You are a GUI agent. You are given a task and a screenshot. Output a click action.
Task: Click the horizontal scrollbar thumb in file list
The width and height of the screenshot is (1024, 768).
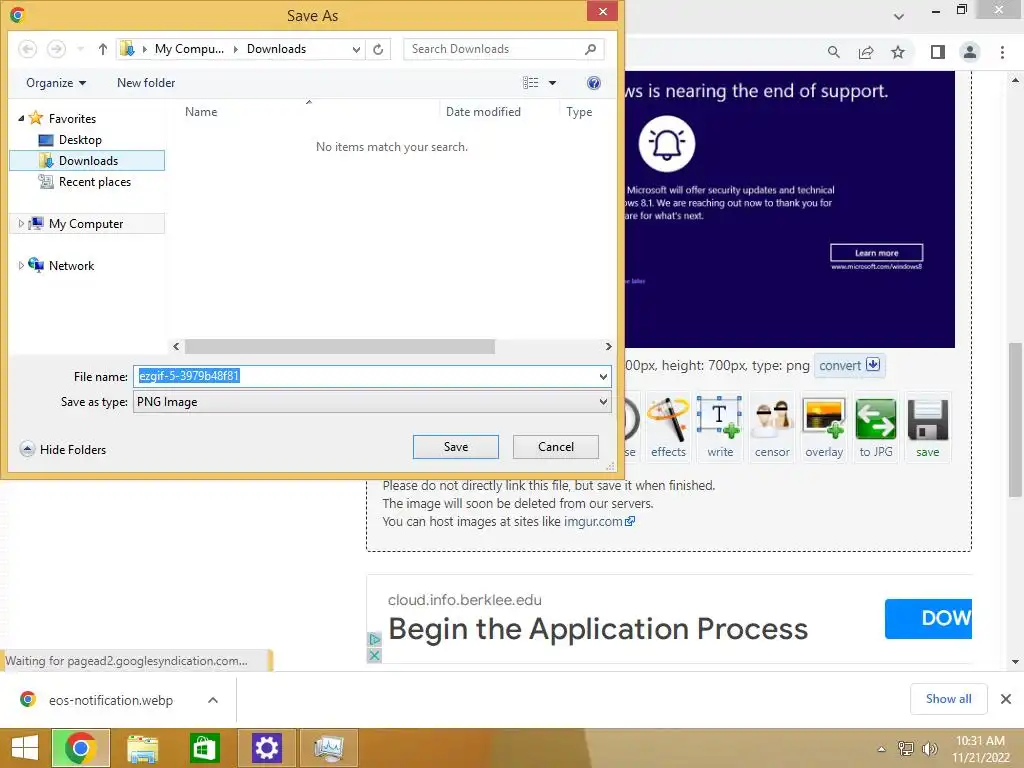coord(340,347)
